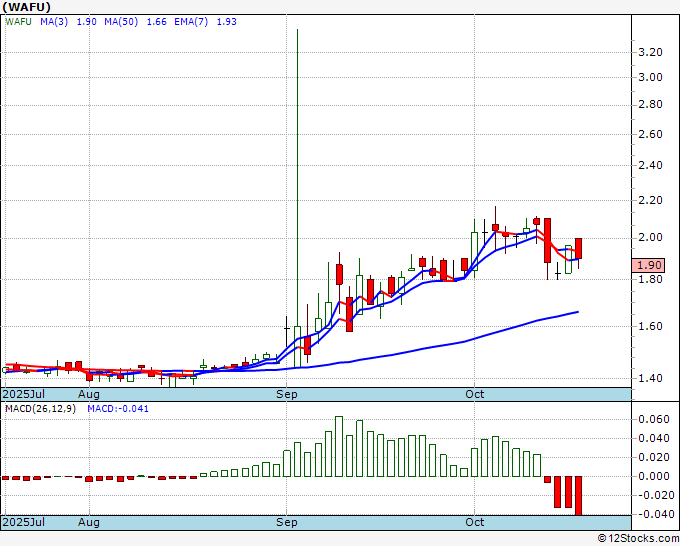Click the MA(50) line's right end near 1.66
The width and height of the screenshot is (680, 546).
point(578,312)
